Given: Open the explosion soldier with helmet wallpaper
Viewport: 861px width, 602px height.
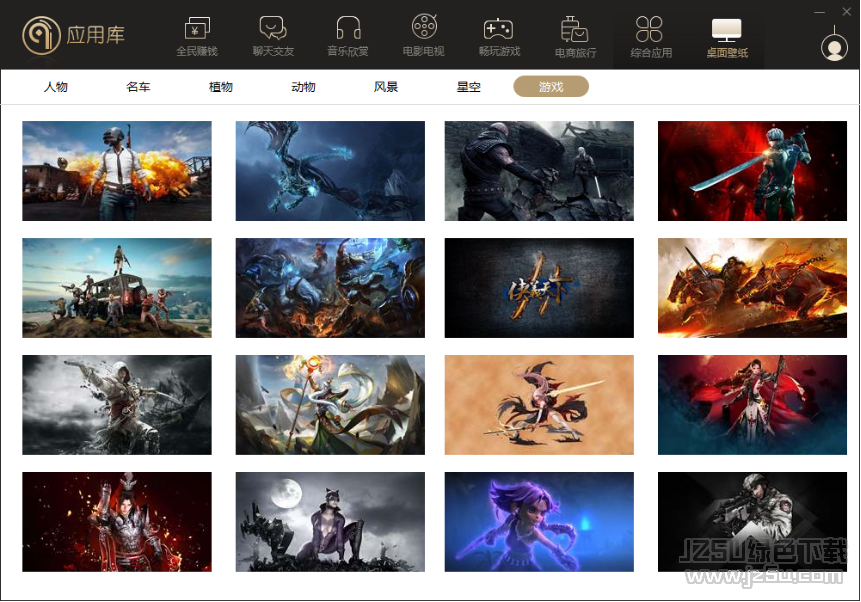Looking at the screenshot, I should pyautogui.click(x=117, y=171).
